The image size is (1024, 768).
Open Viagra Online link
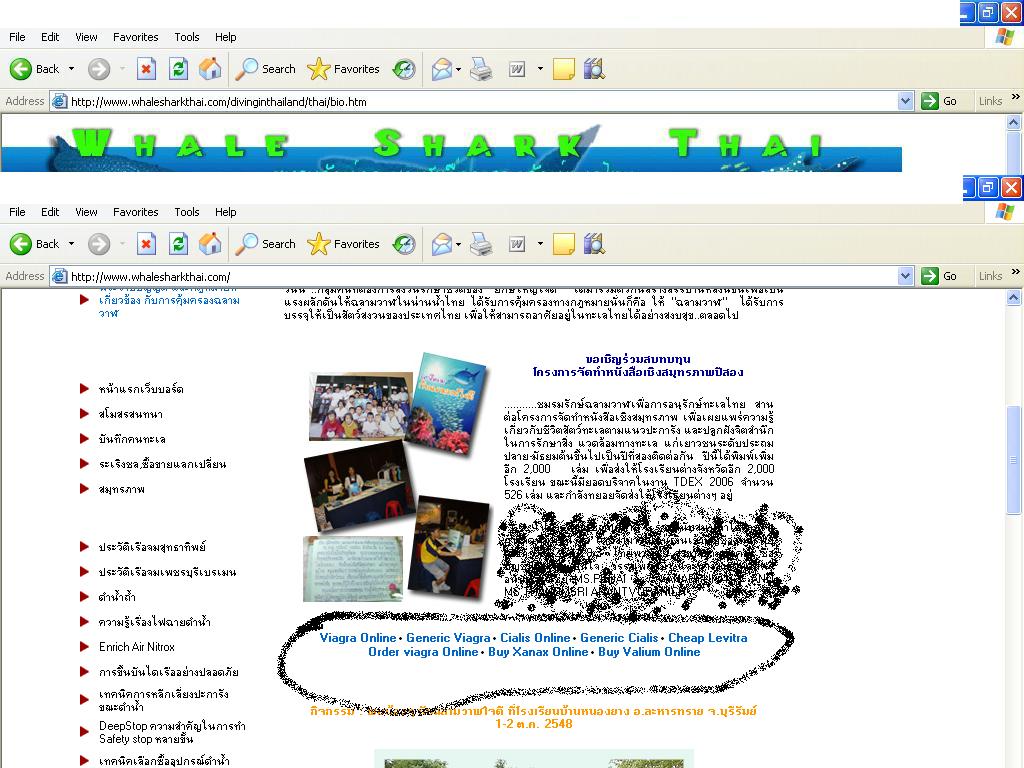pos(358,638)
